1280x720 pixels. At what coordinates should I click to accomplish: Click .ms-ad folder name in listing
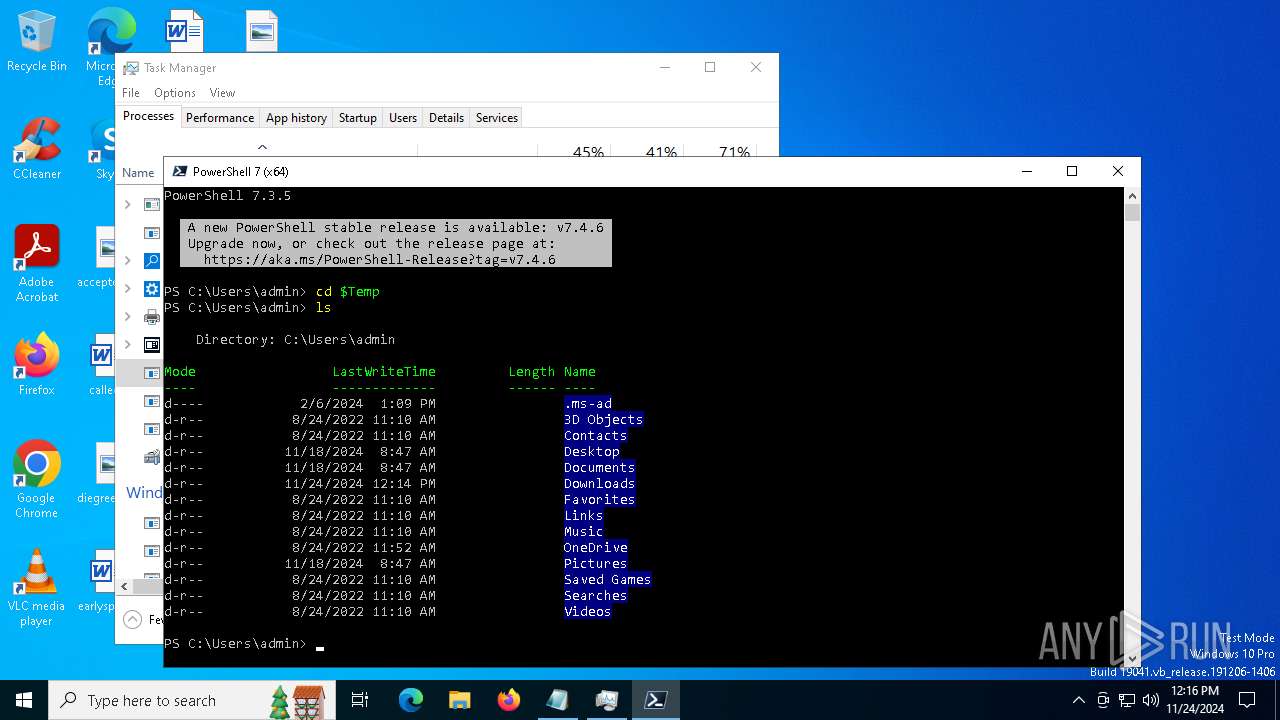click(x=587, y=404)
